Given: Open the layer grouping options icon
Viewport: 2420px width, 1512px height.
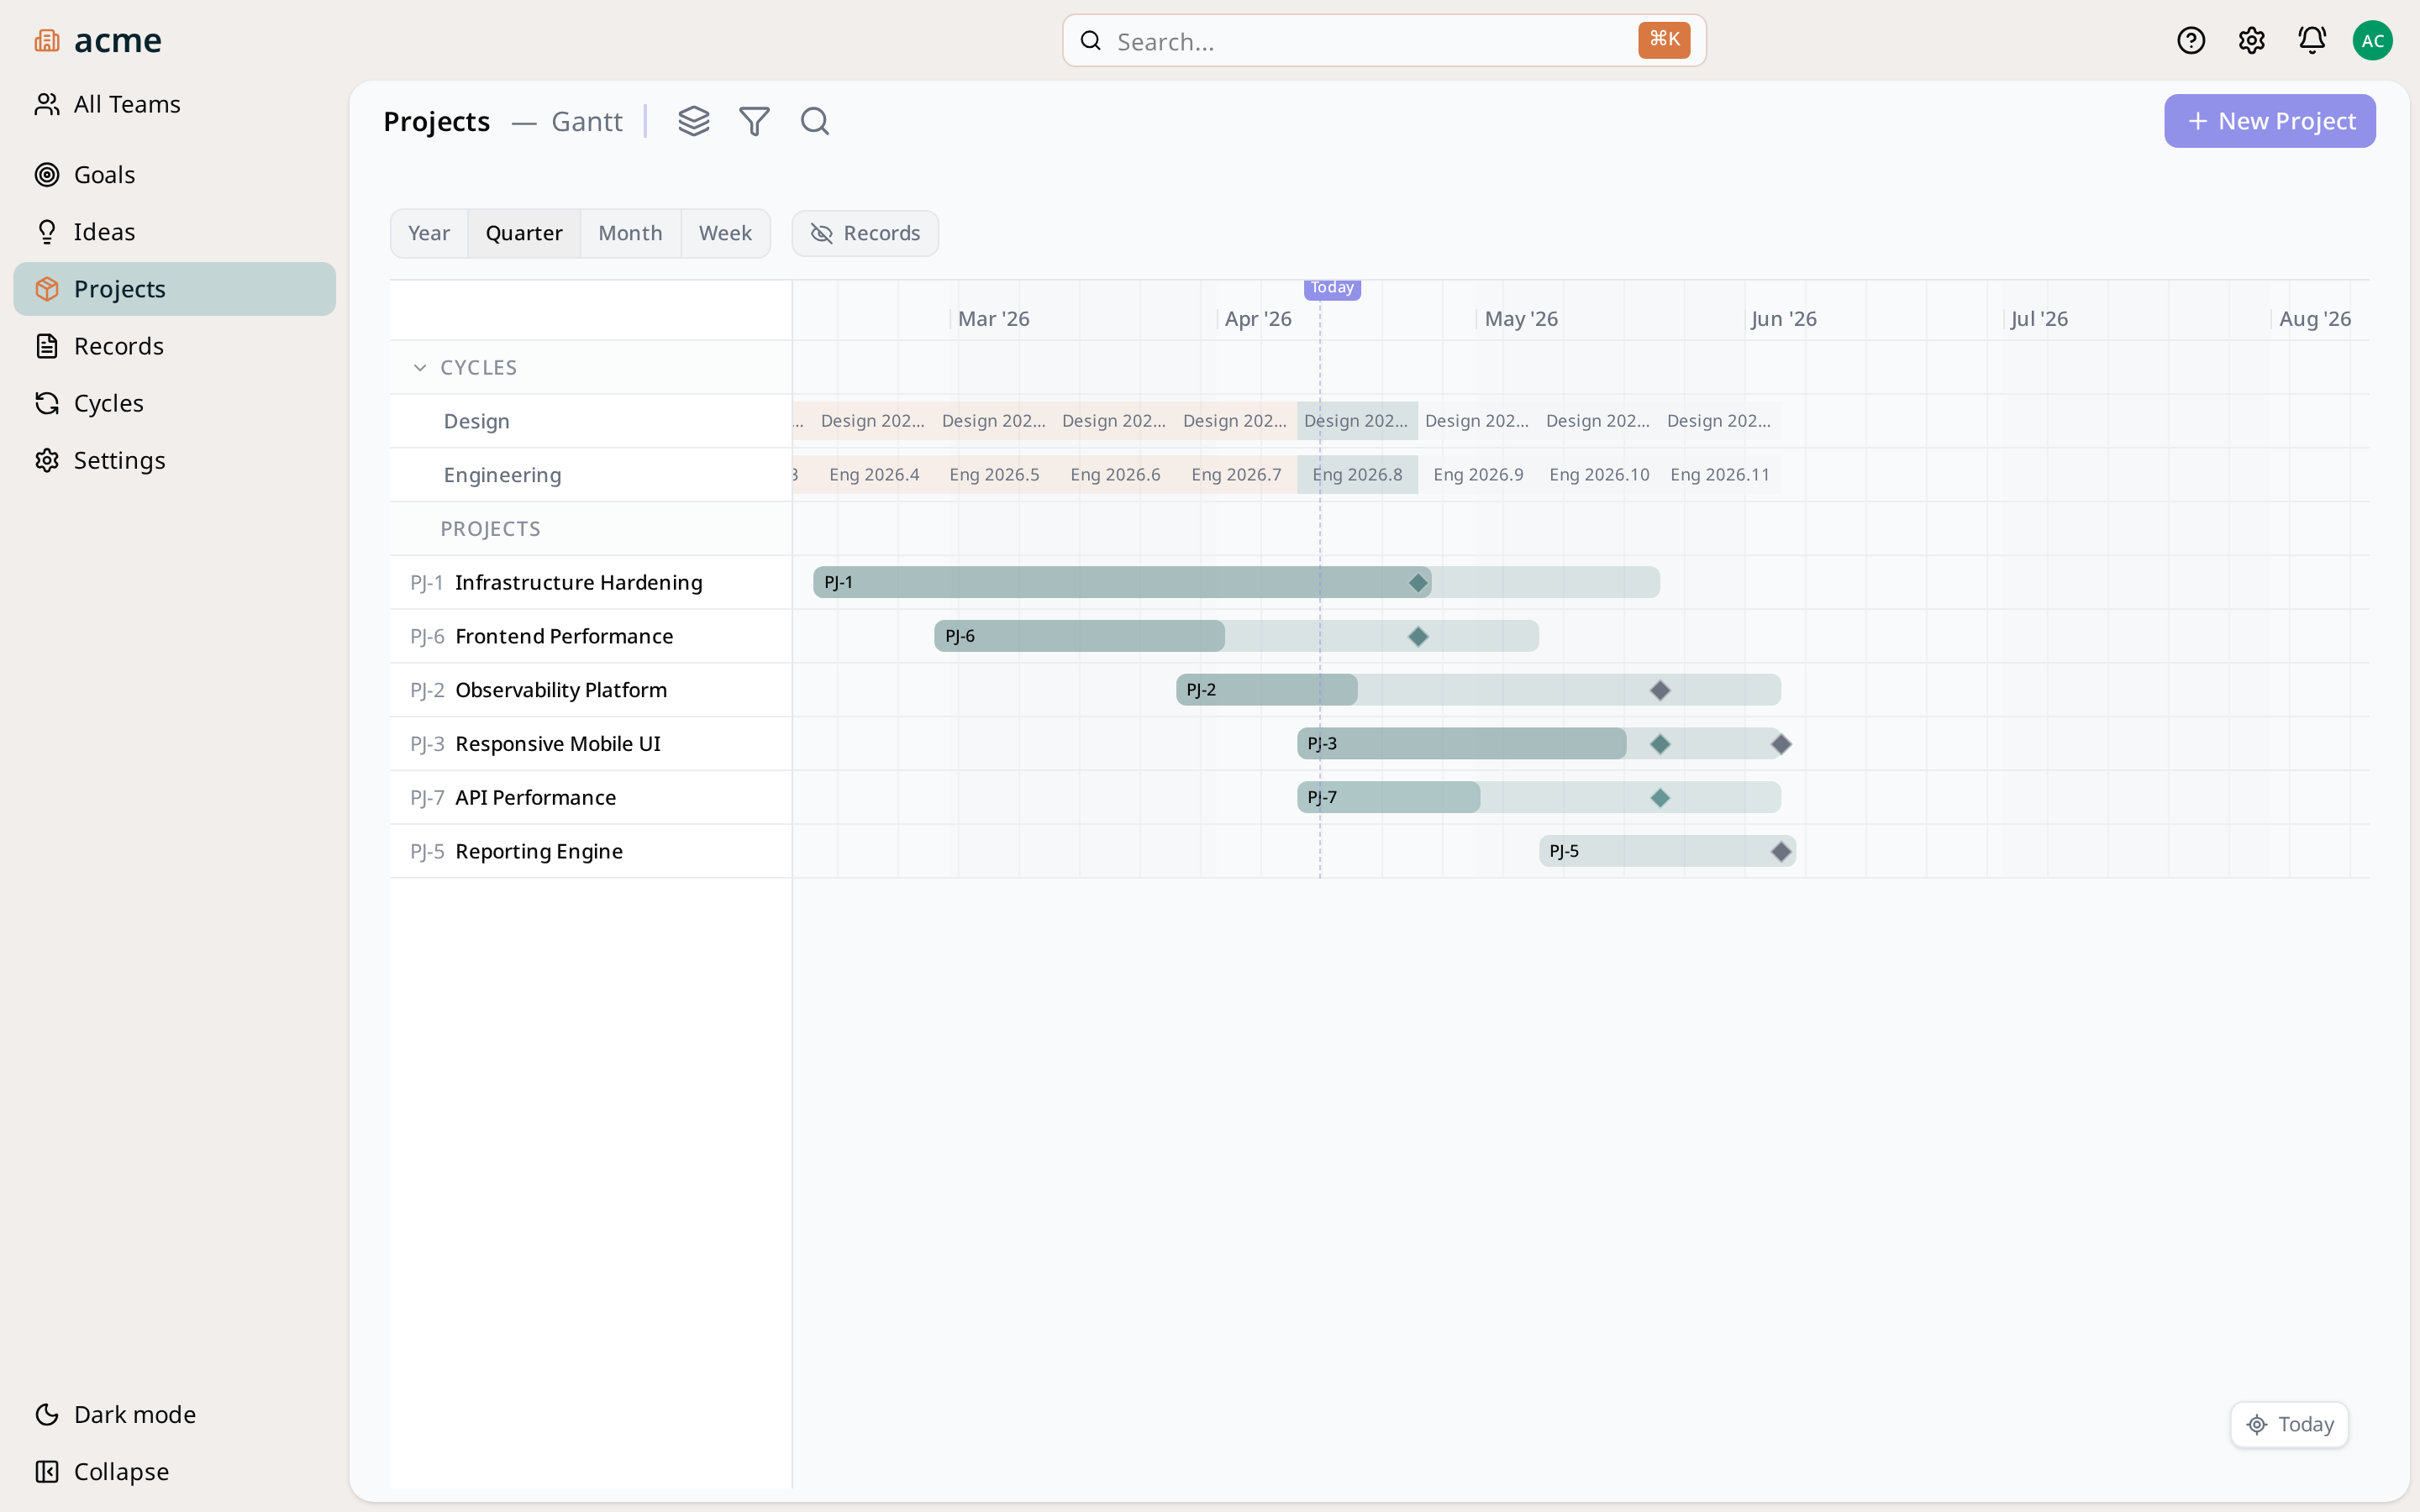Looking at the screenshot, I should click(695, 120).
